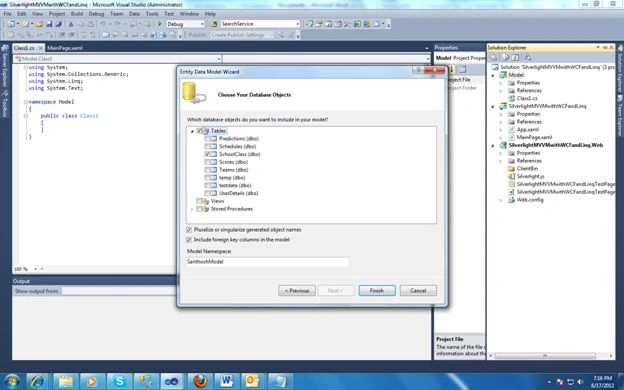Expand the Stored Procedures node
The height and width of the screenshot is (390, 624).
tap(192, 209)
